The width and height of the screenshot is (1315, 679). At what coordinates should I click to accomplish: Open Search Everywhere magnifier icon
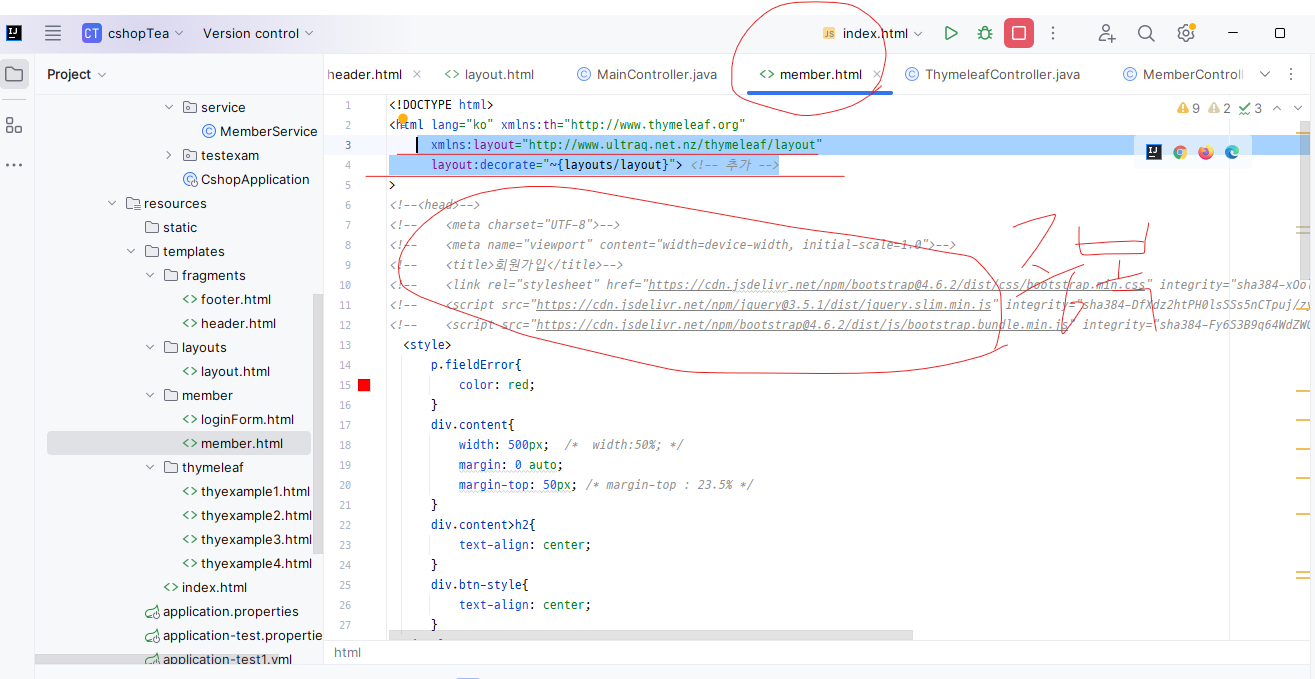click(1146, 33)
